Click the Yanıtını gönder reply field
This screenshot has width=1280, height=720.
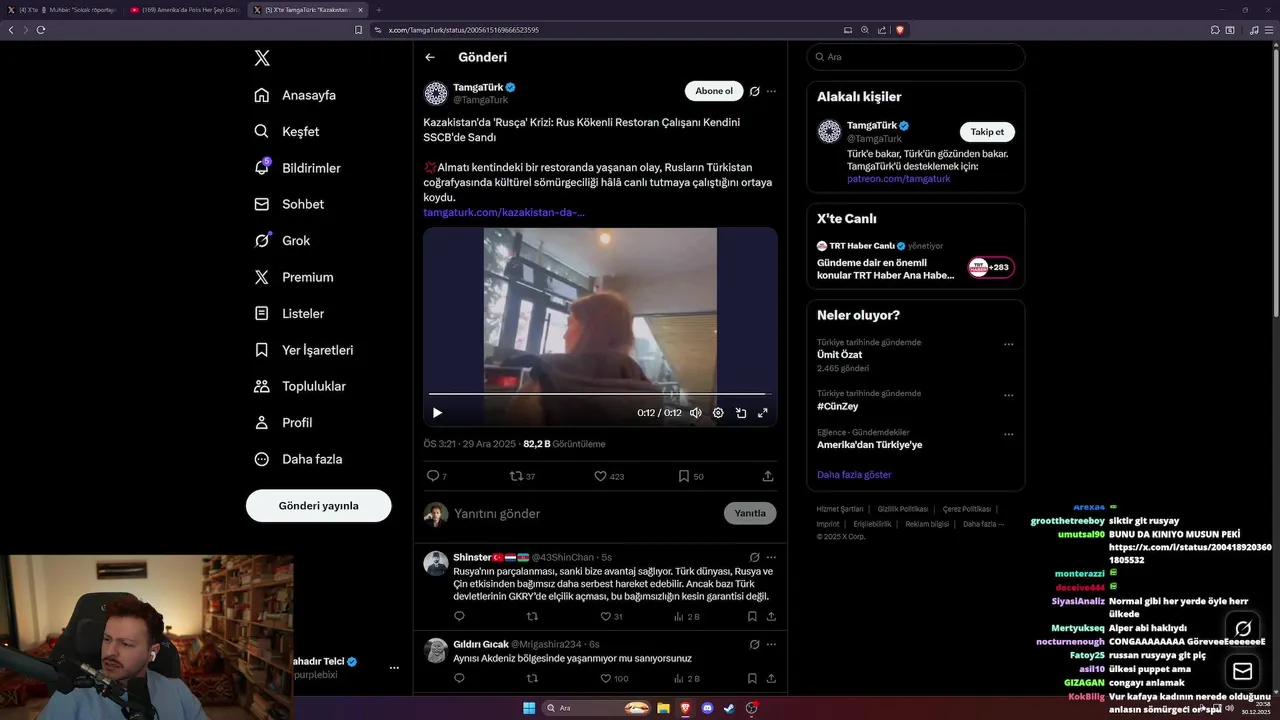point(585,513)
